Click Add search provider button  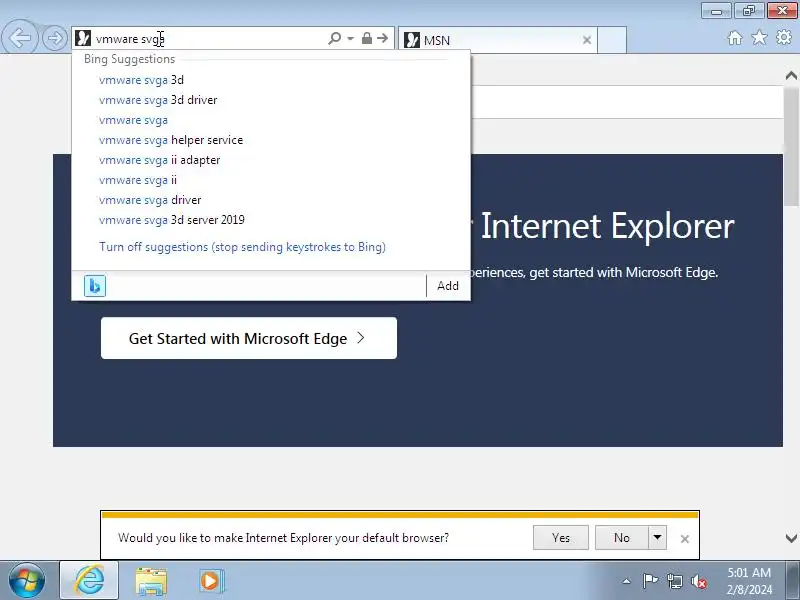click(448, 286)
